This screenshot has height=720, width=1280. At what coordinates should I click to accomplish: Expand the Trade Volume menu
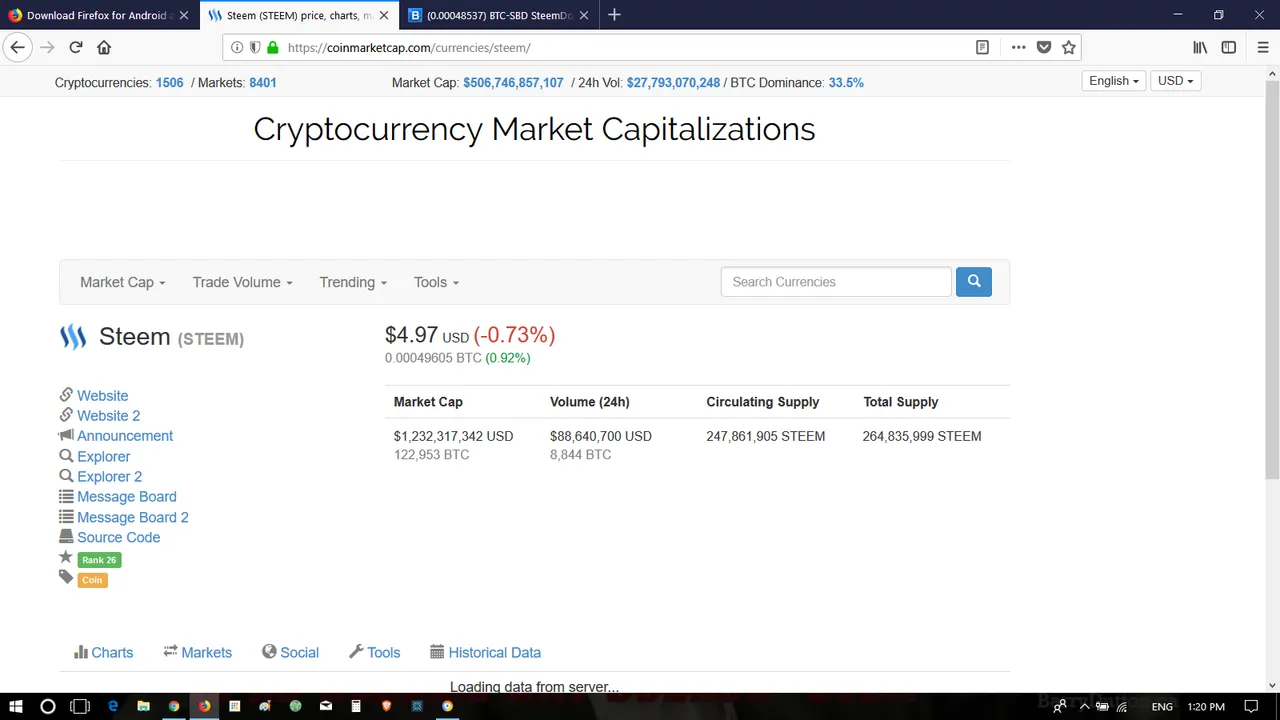point(242,282)
